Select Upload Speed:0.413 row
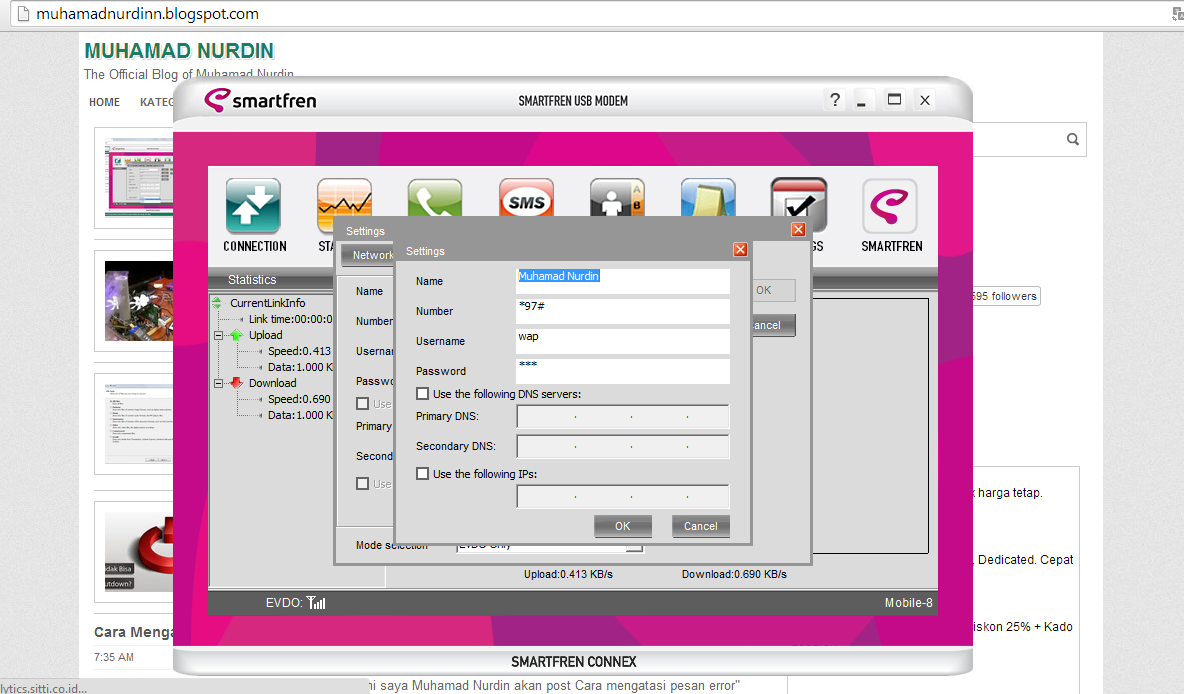The width and height of the screenshot is (1184, 694). coord(299,351)
